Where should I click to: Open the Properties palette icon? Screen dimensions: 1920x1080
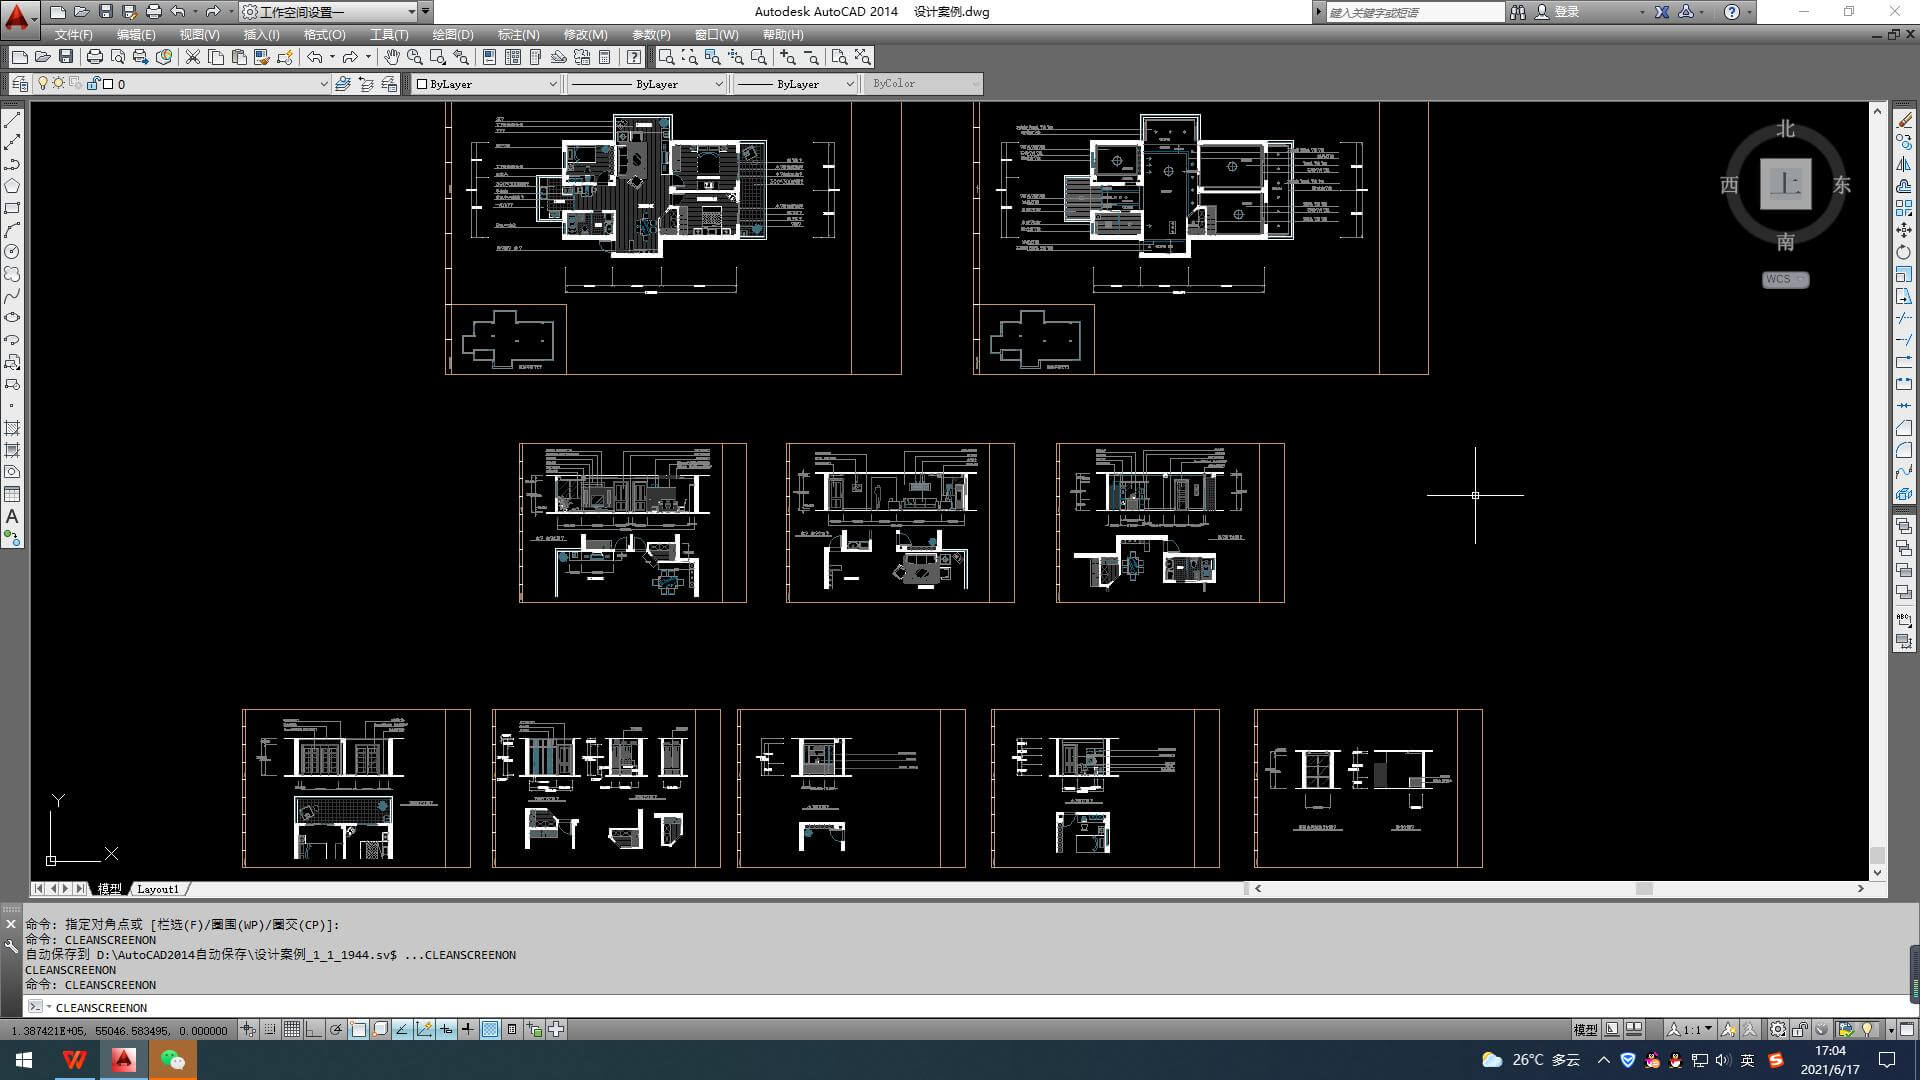(x=489, y=57)
